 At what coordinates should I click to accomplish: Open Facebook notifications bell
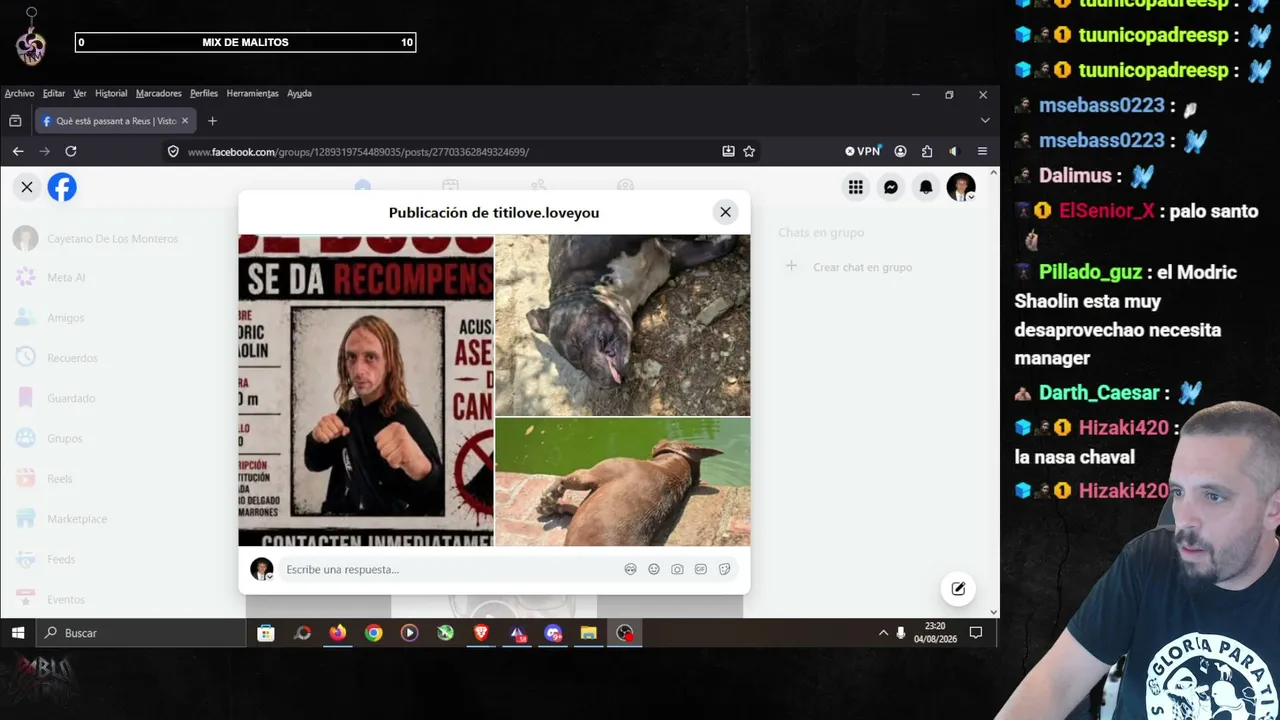point(926,187)
